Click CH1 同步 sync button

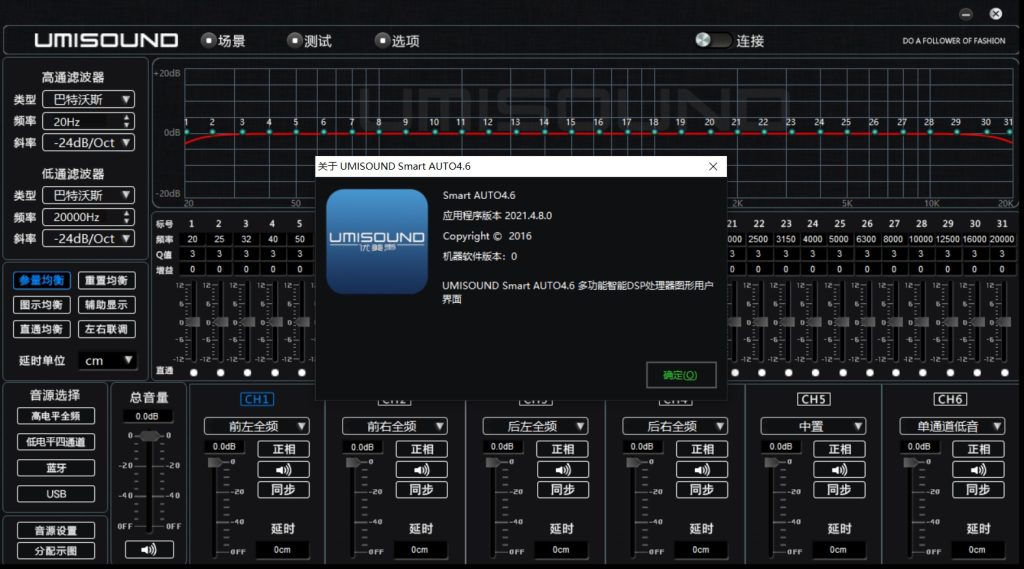283,490
